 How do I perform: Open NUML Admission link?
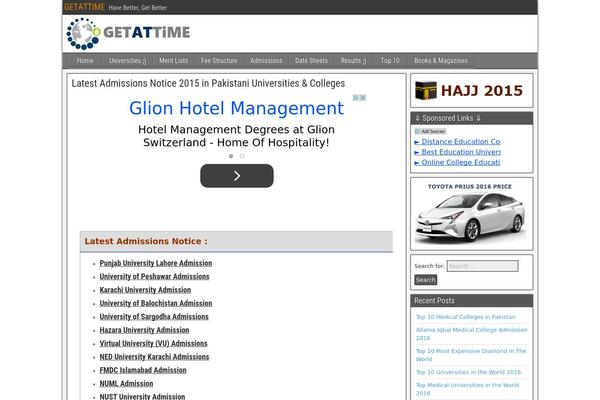coord(126,384)
